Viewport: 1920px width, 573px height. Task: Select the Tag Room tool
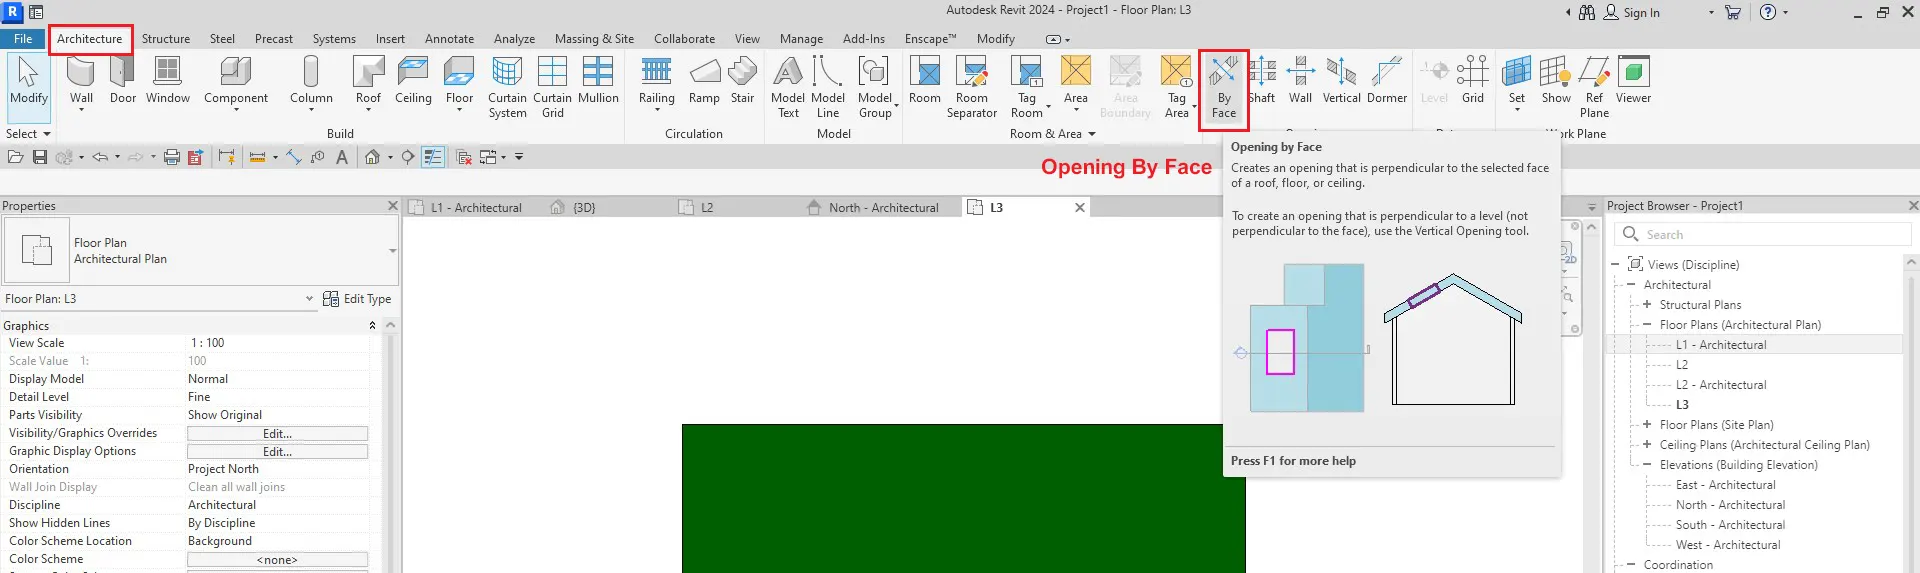[1027, 87]
